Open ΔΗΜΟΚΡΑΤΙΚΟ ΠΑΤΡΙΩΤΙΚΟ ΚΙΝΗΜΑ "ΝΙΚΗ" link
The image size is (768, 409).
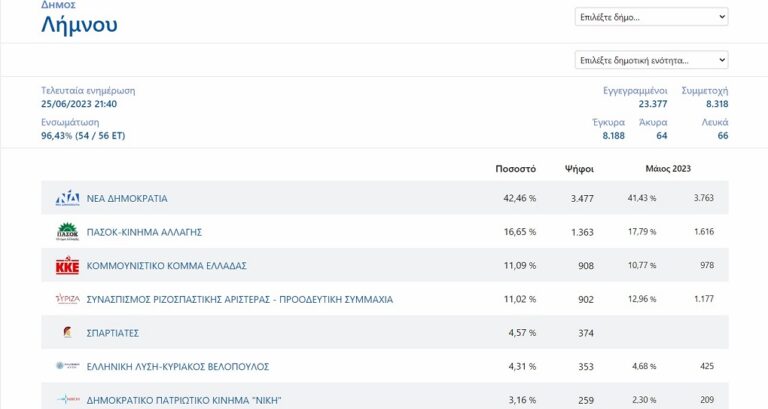pos(184,400)
